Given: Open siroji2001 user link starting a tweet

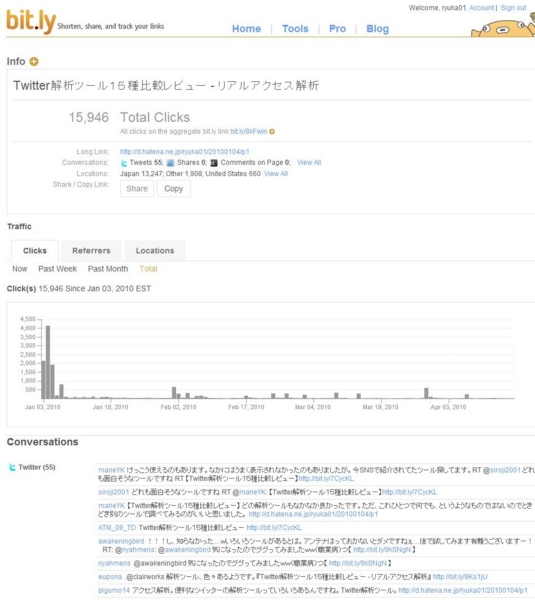Looking at the screenshot, I should click(114, 492).
